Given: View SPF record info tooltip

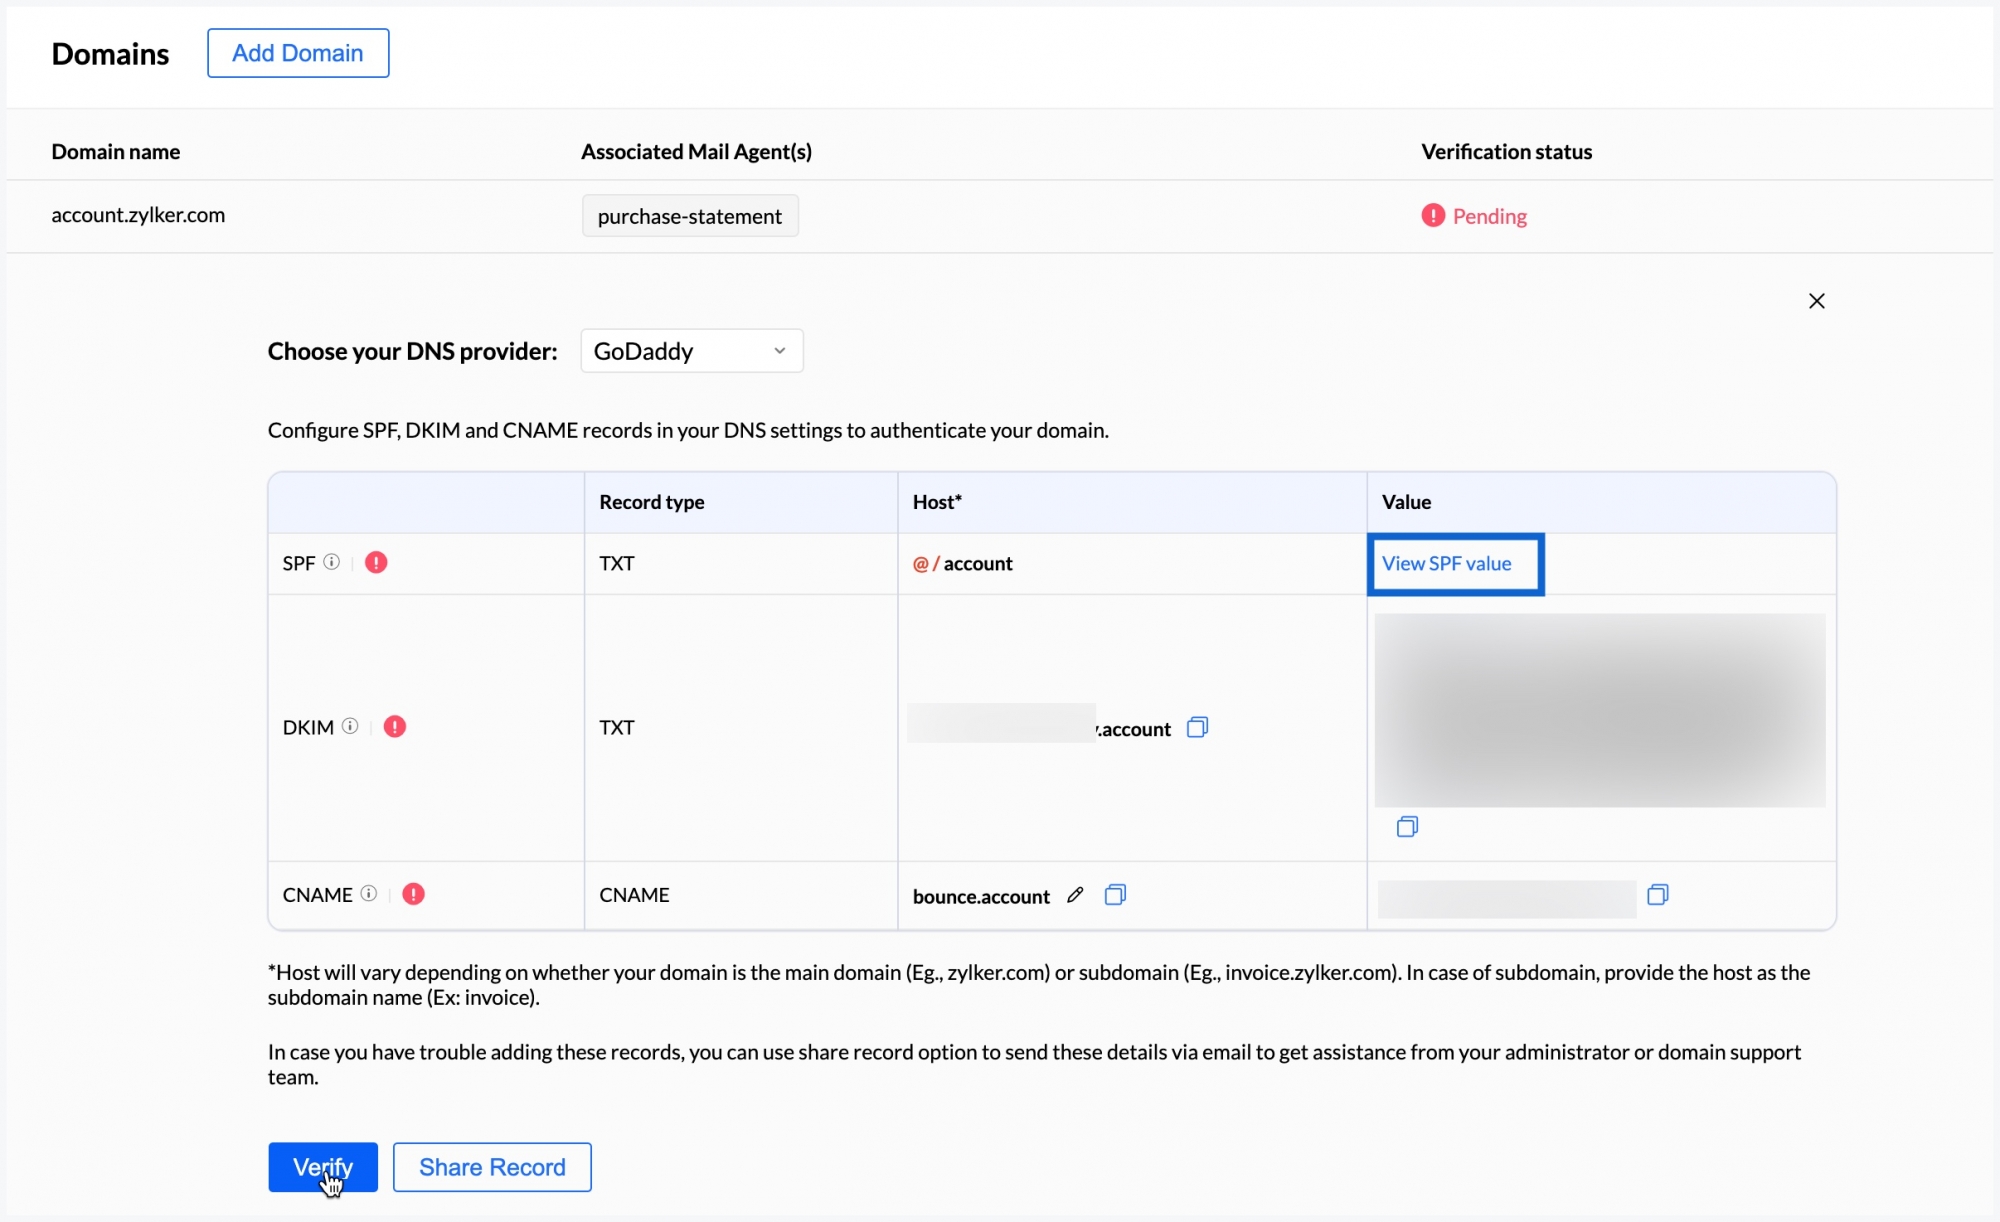Looking at the screenshot, I should pyautogui.click(x=332, y=562).
